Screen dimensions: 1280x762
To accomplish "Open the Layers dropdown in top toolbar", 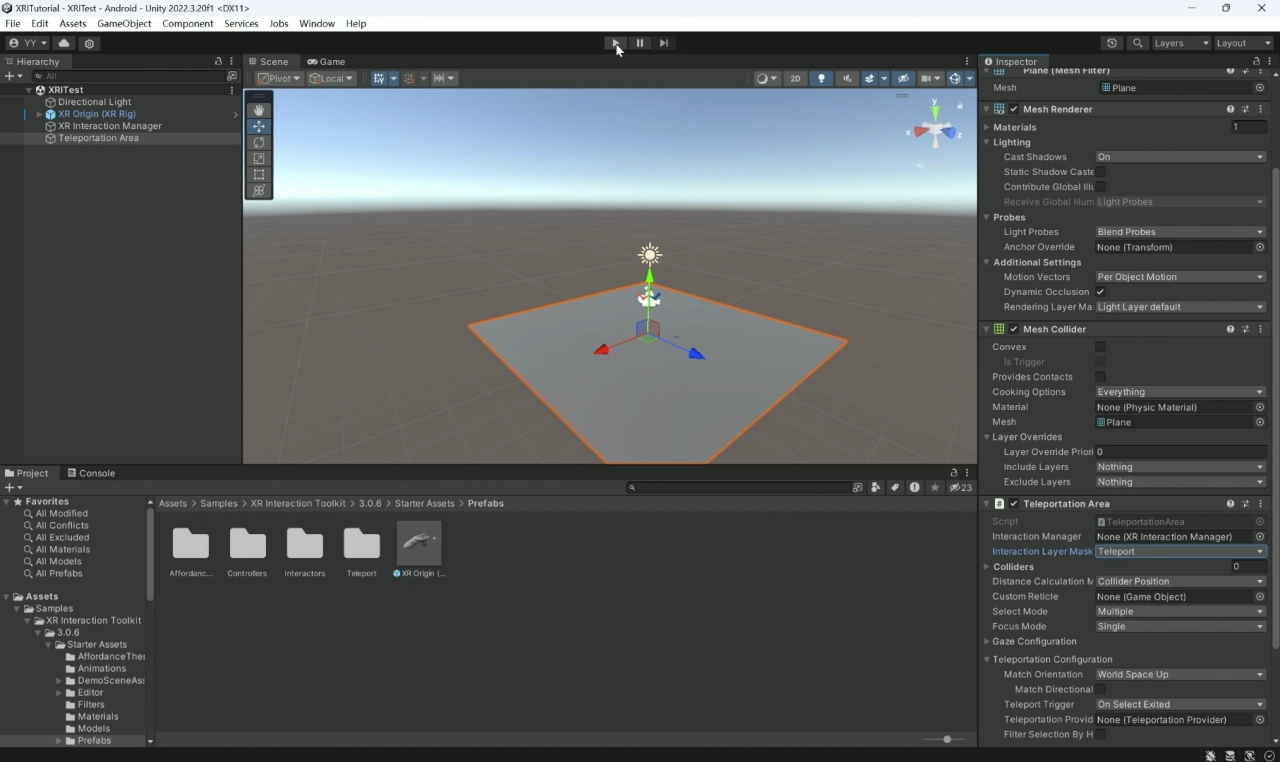I will click(x=1181, y=43).
